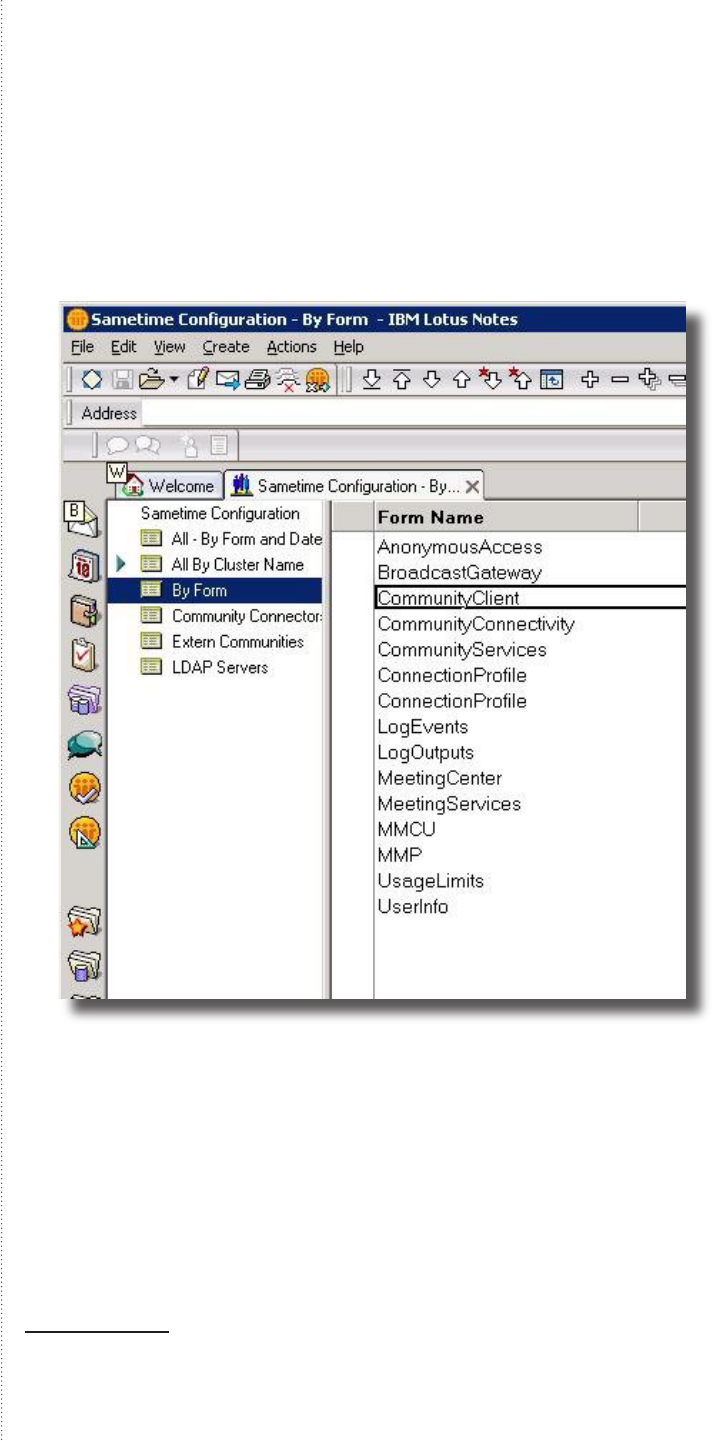Click the open folder toolbar icon

150,379
